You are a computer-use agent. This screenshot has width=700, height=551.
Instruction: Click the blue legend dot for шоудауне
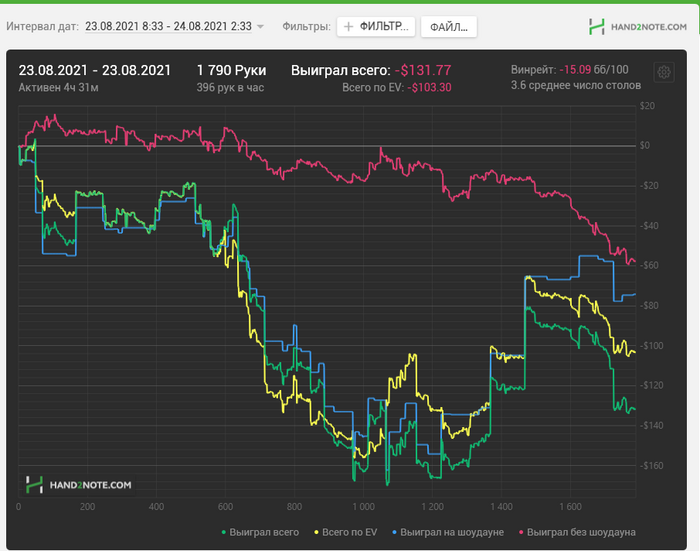[x=394, y=532]
